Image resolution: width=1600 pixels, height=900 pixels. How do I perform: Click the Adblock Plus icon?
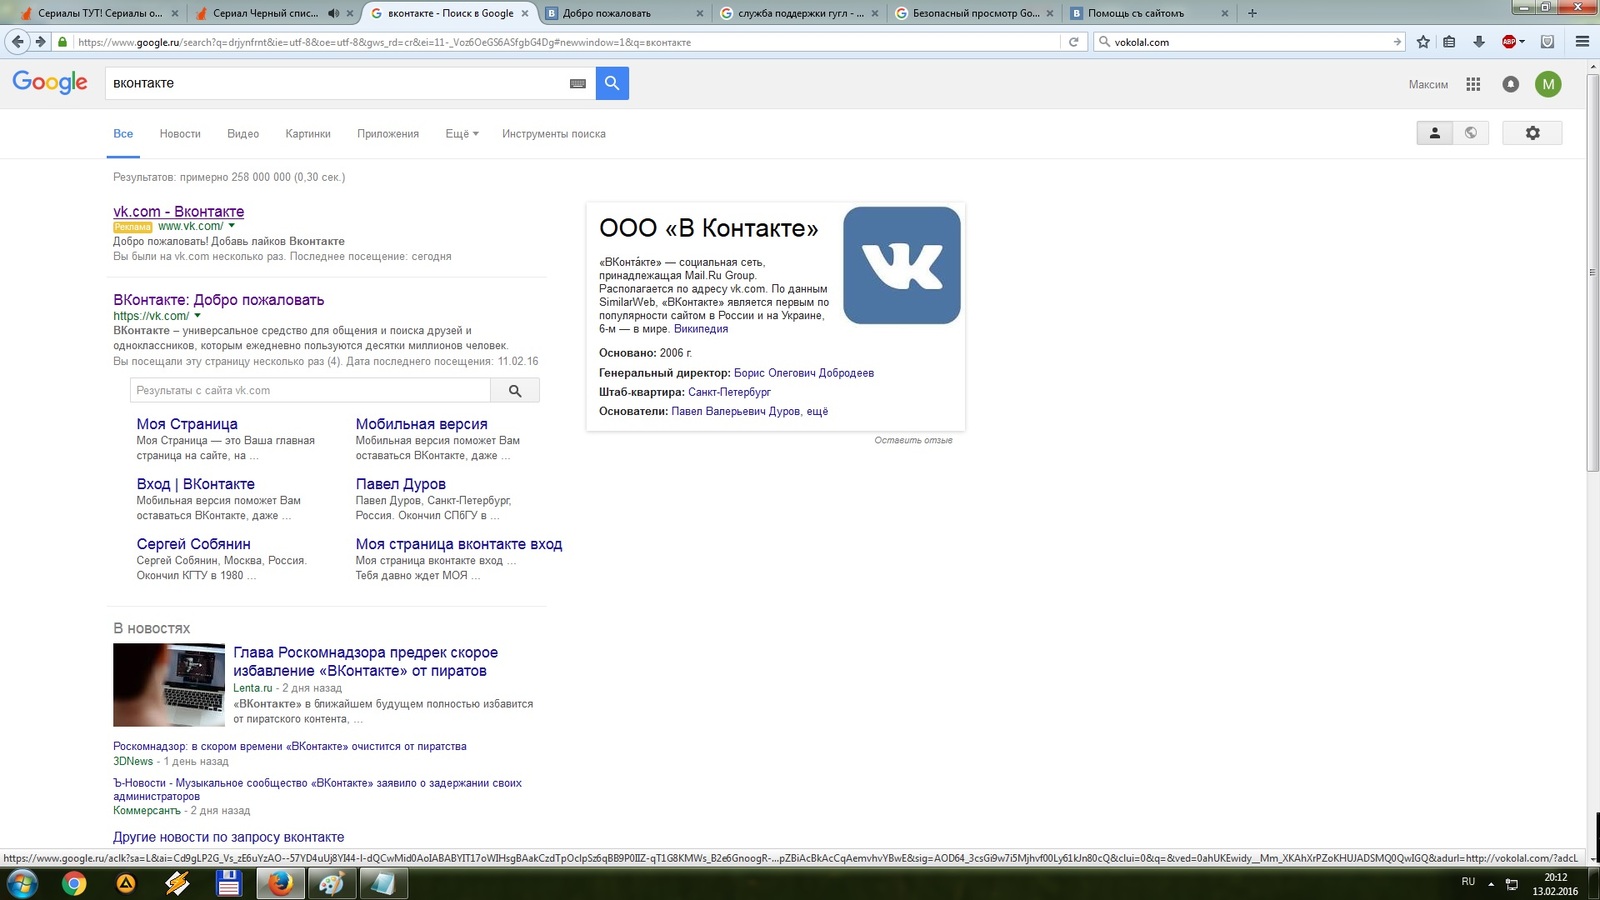[1509, 42]
